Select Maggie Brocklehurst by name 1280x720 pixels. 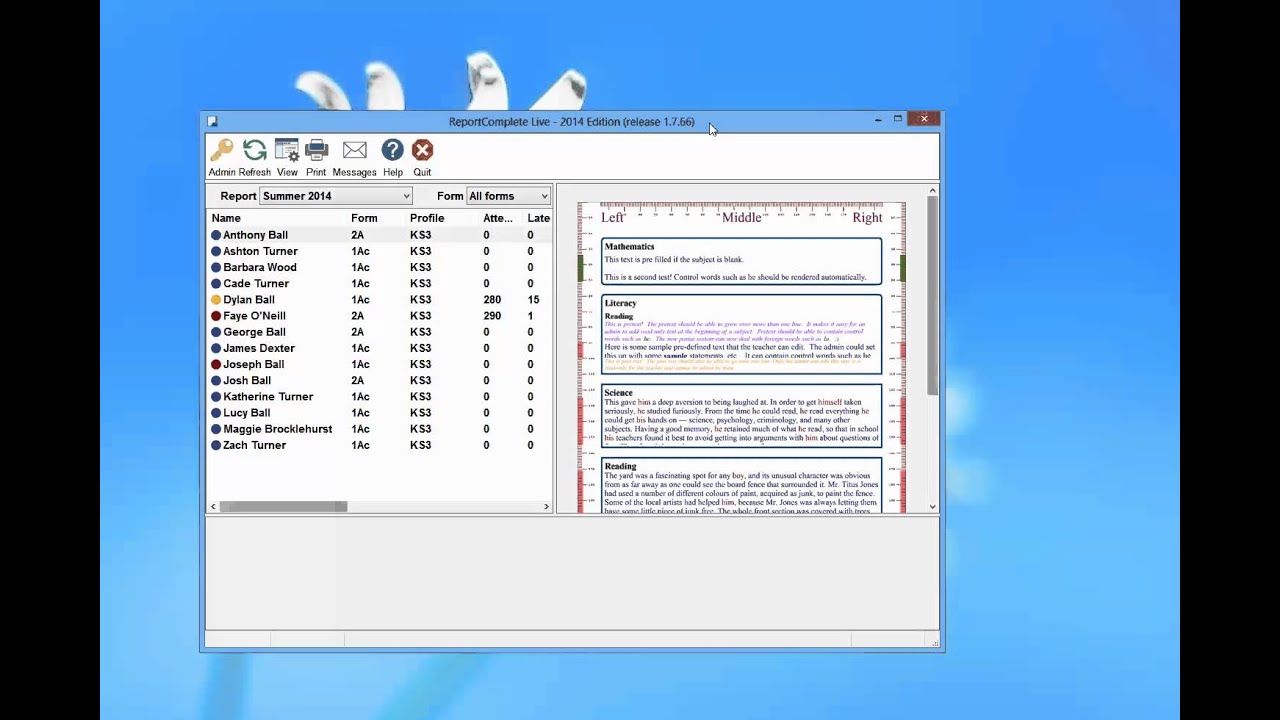tap(278, 429)
